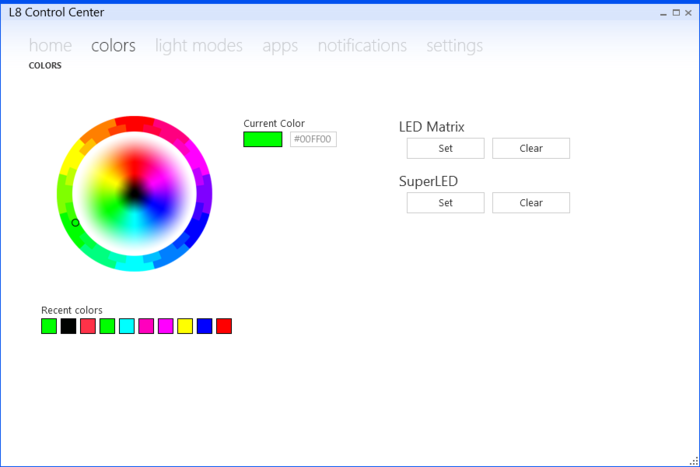Click Clear under LED Matrix
This screenshot has width=700, height=467.
(x=531, y=148)
